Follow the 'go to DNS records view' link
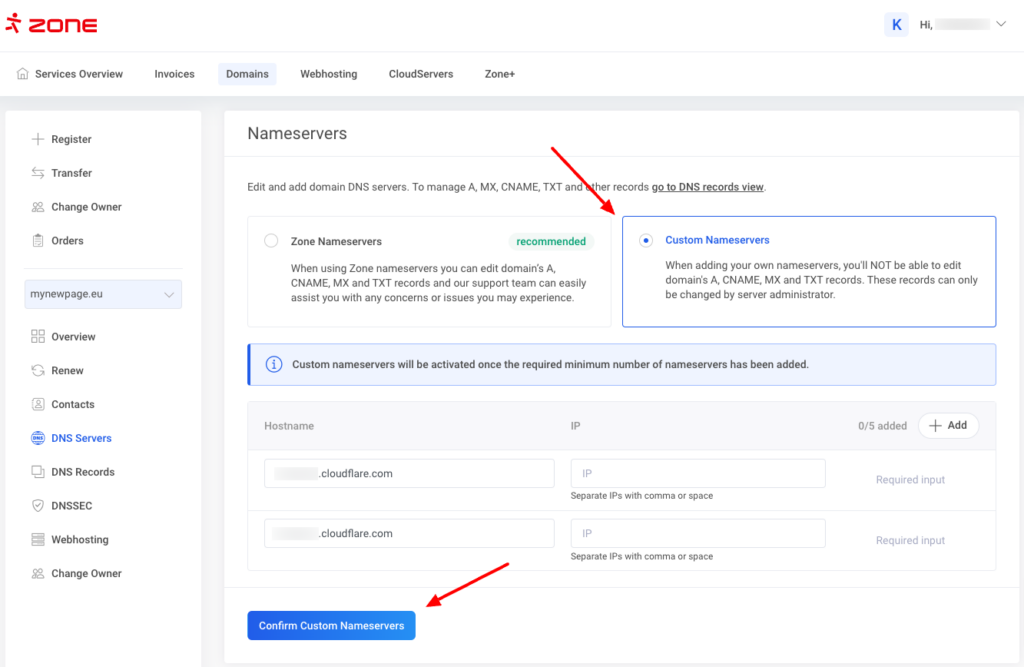Screen dimensions: 1024x667 [x=707, y=187]
